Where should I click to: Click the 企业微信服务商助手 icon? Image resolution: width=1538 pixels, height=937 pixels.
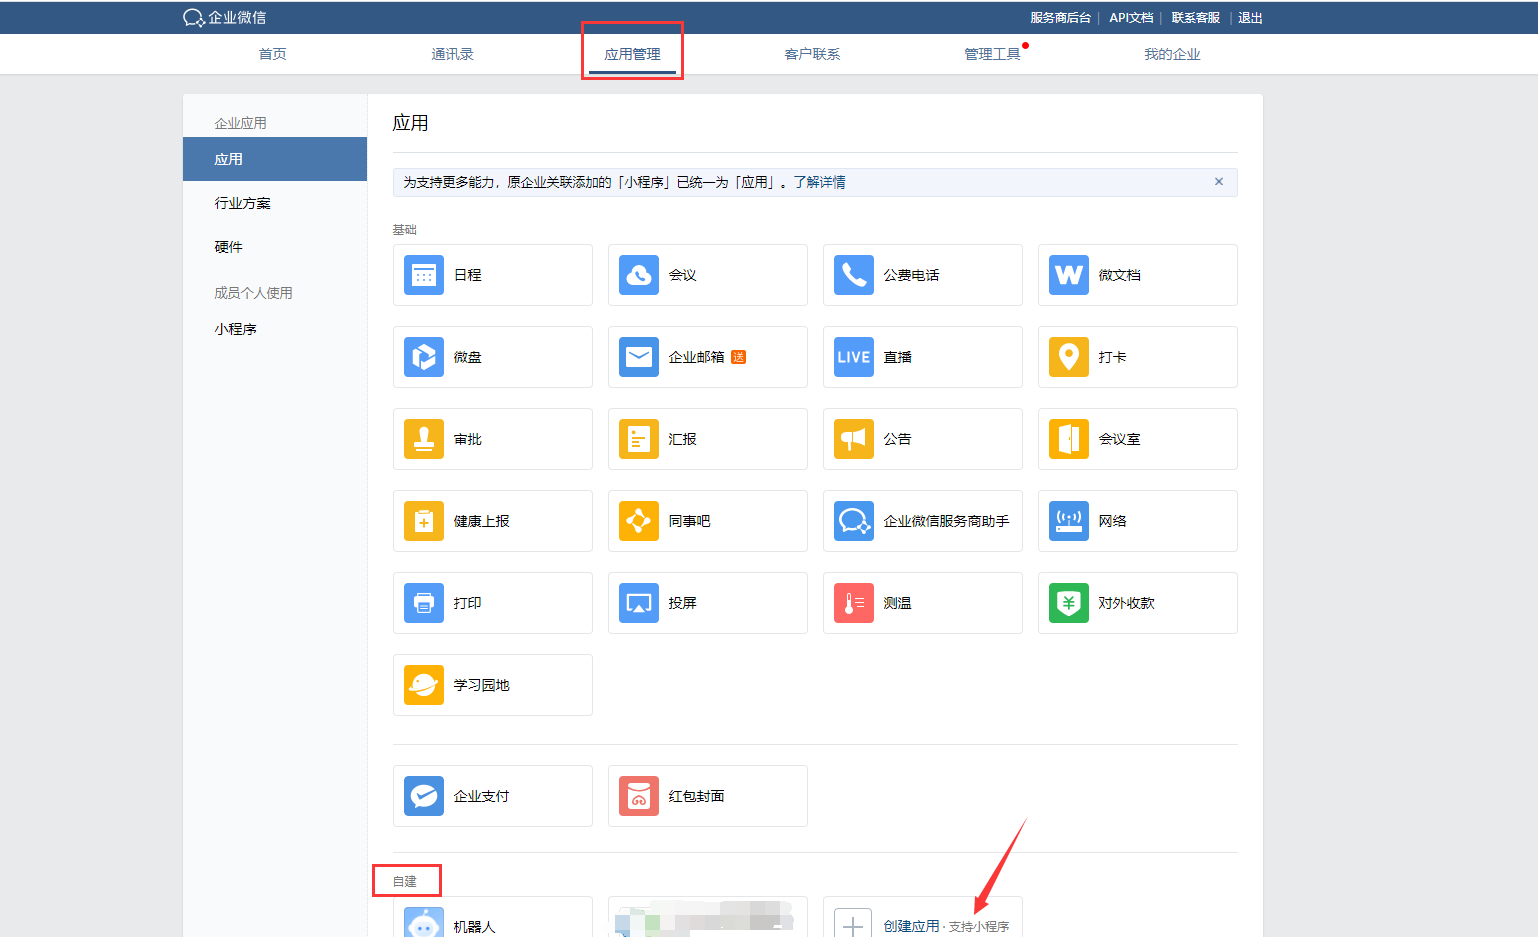click(x=854, y=521)
